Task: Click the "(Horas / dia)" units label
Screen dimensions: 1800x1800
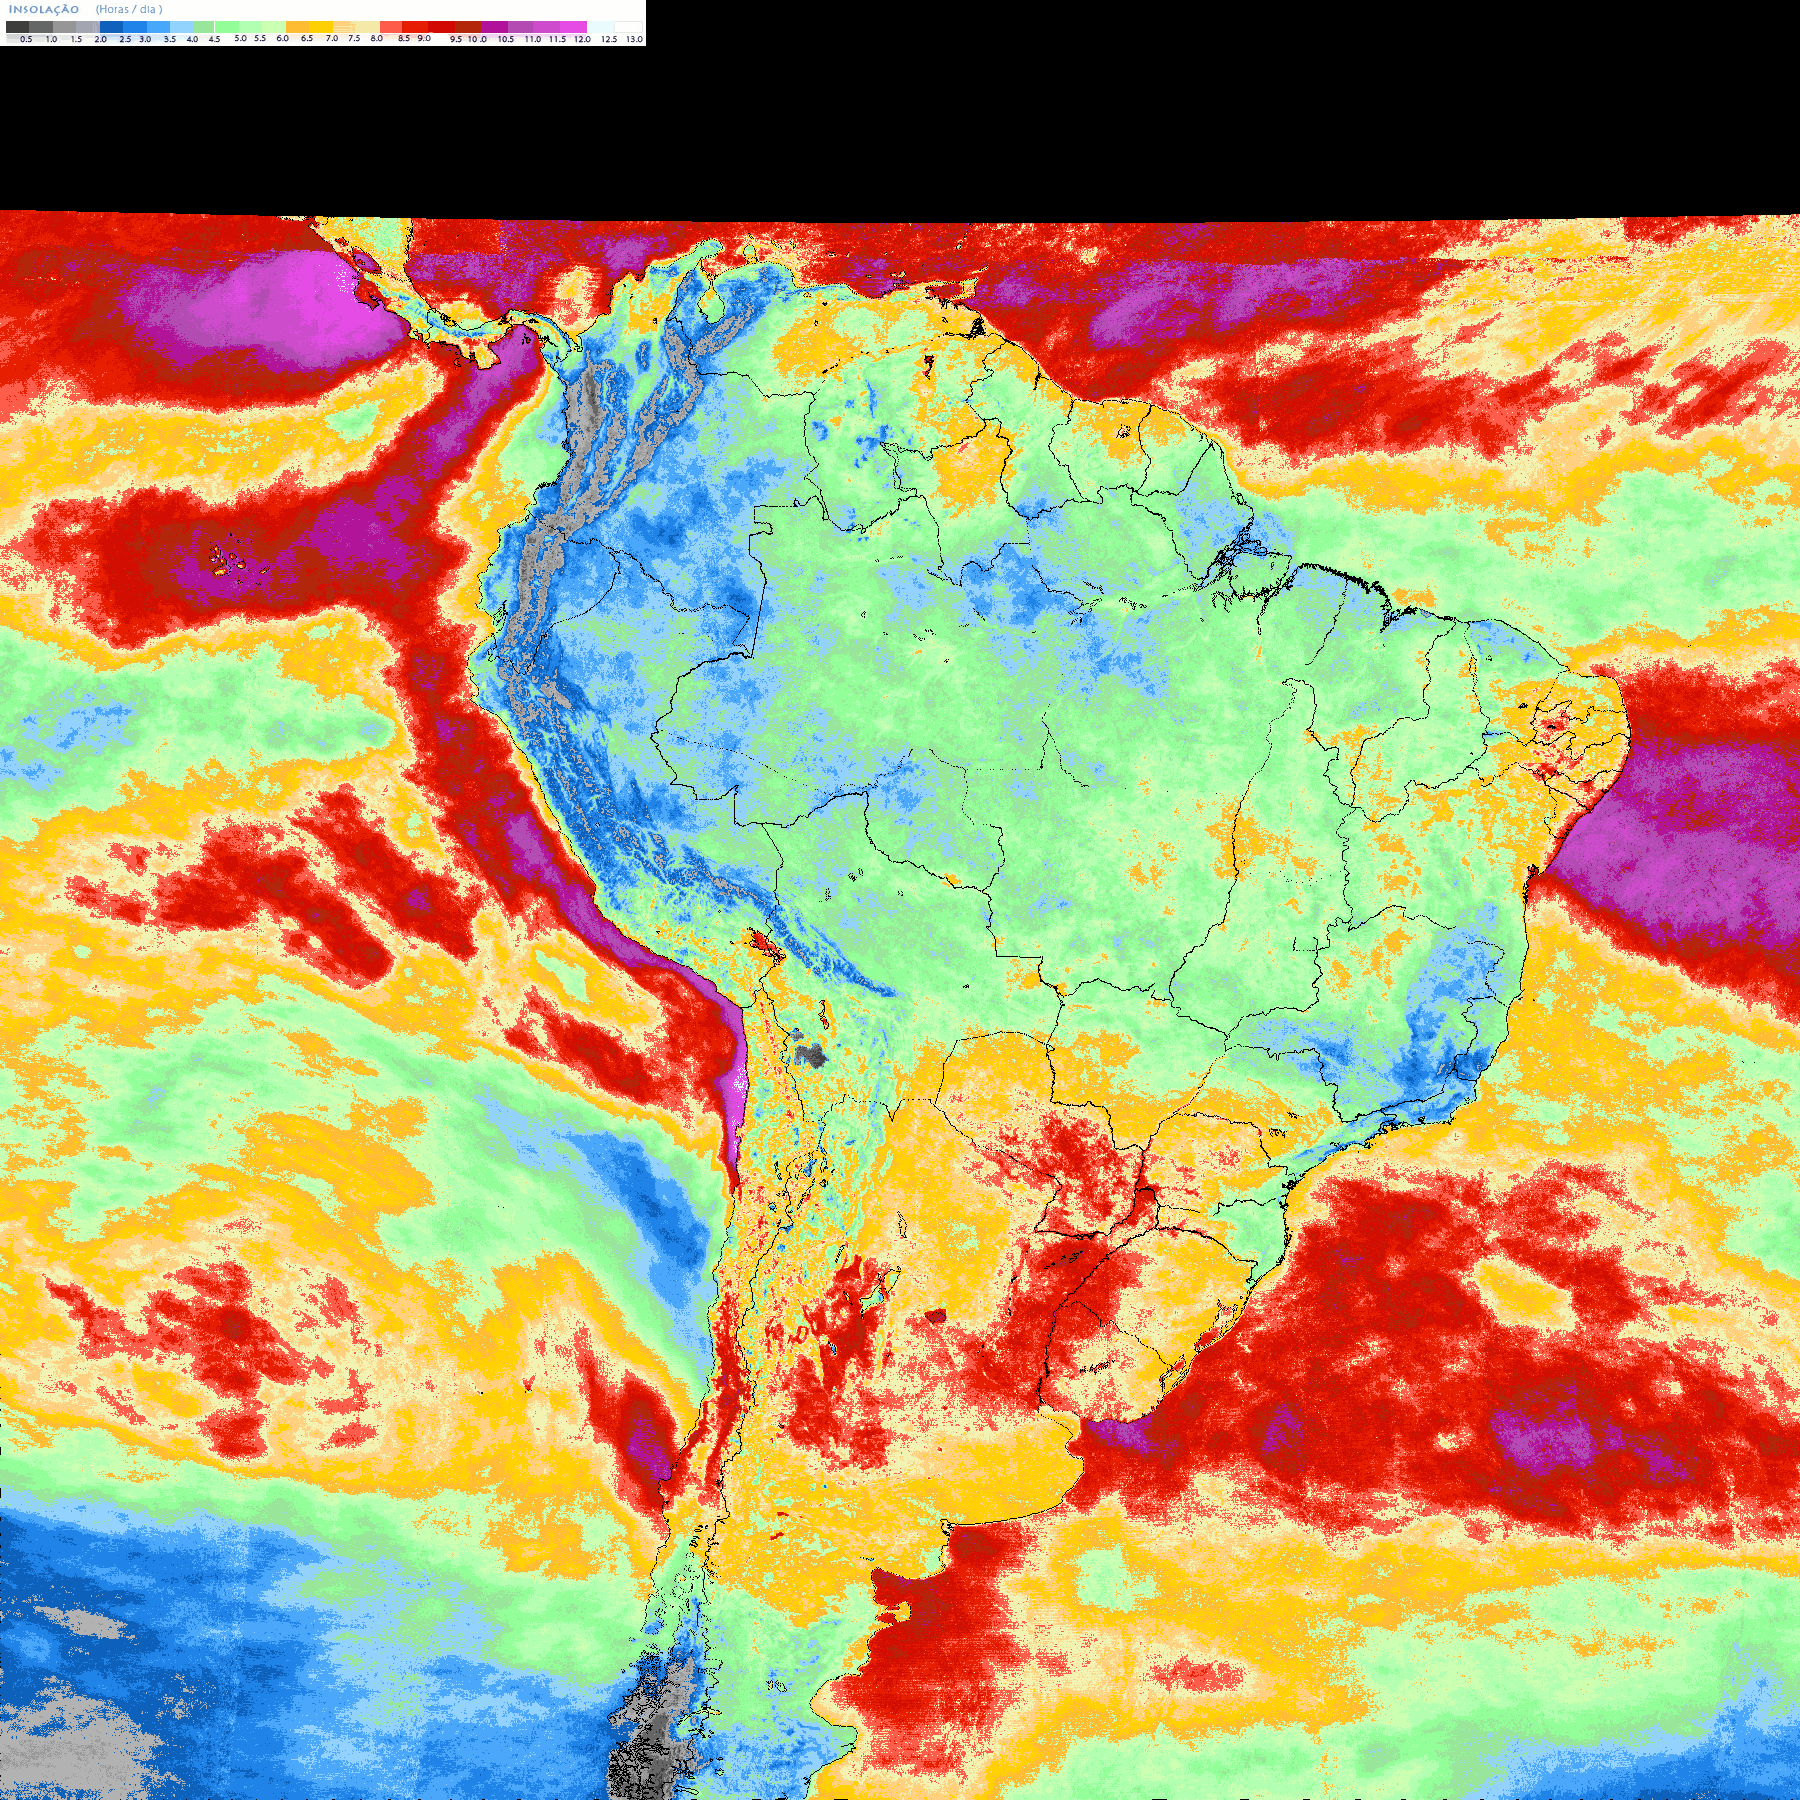Action: [129, 9]
